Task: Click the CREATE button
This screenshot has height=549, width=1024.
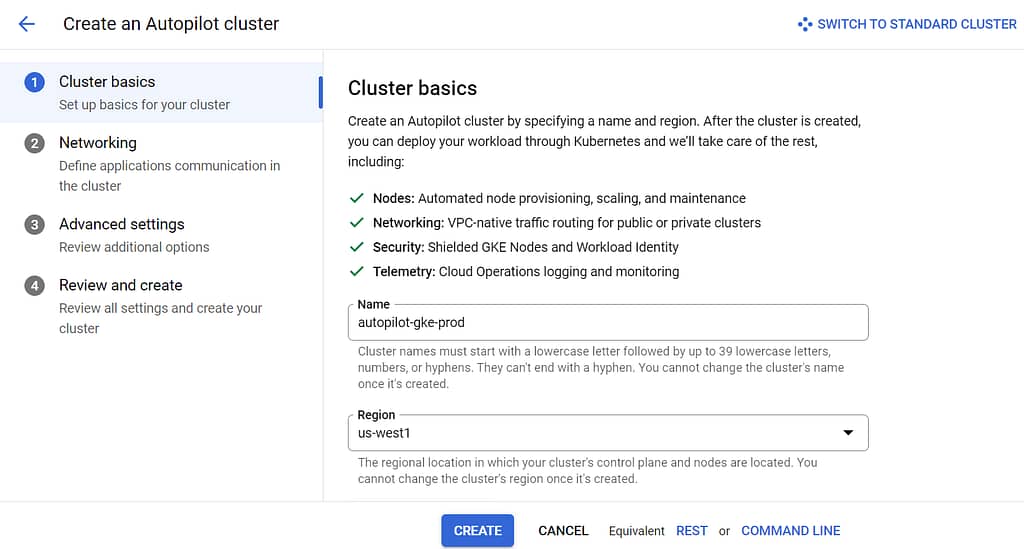Action: pos(477,531)
